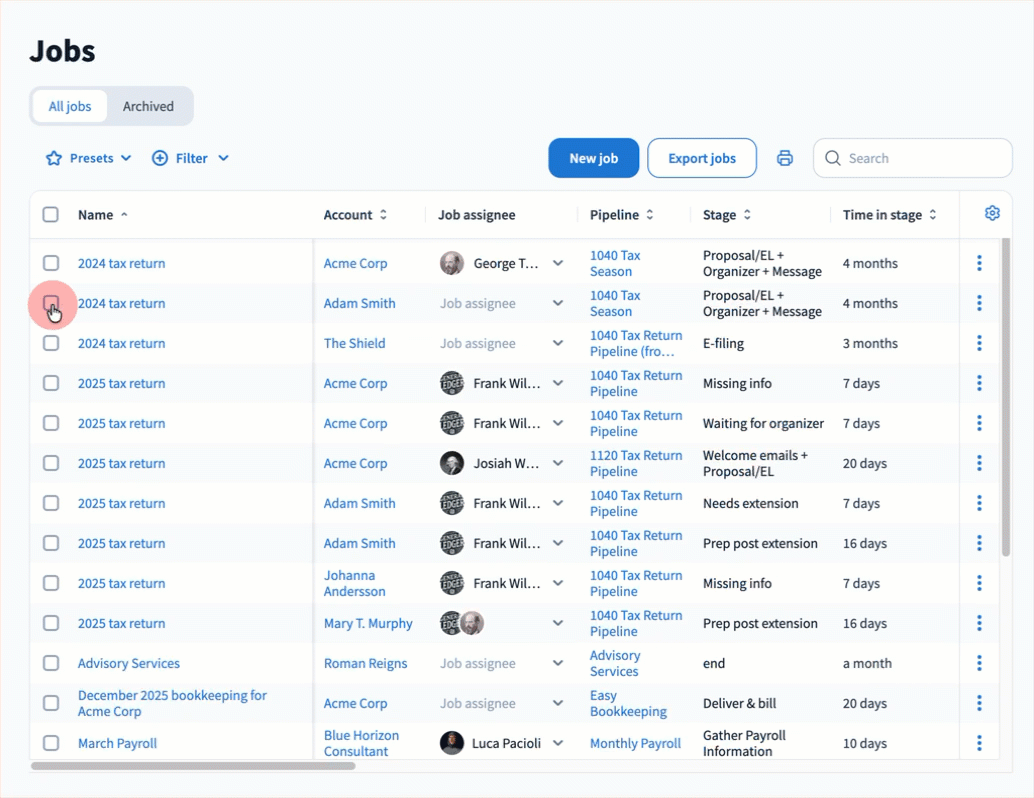Screen dimensions: 1034x798
Task: Open table settings gear icon
Action: (x=992, y=213)
